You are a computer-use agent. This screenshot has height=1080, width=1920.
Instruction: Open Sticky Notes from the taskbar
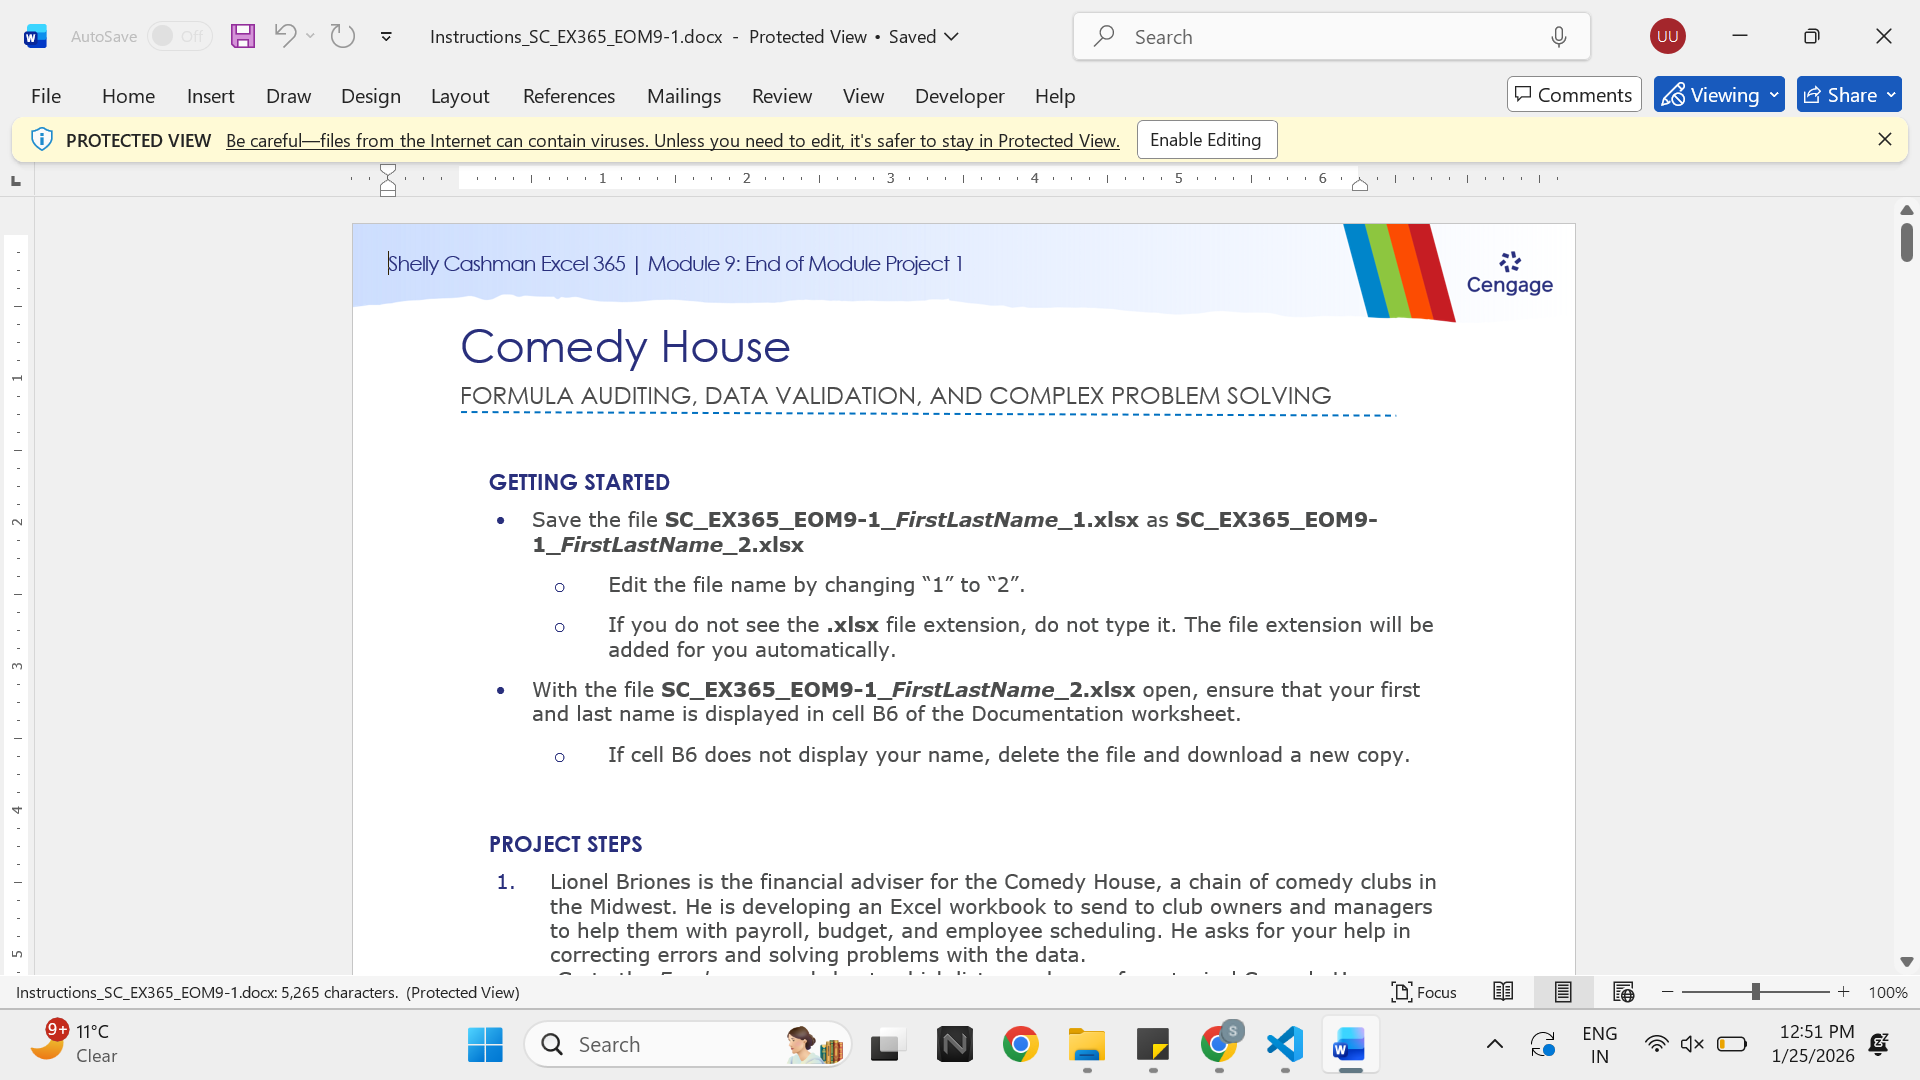point(1153,1045)
